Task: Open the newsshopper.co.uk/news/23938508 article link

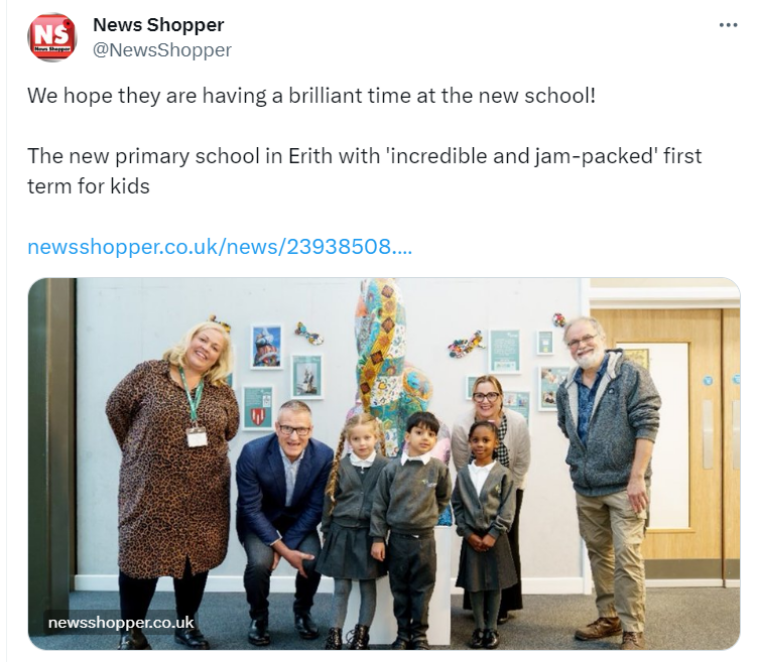Action: (220, 247)
